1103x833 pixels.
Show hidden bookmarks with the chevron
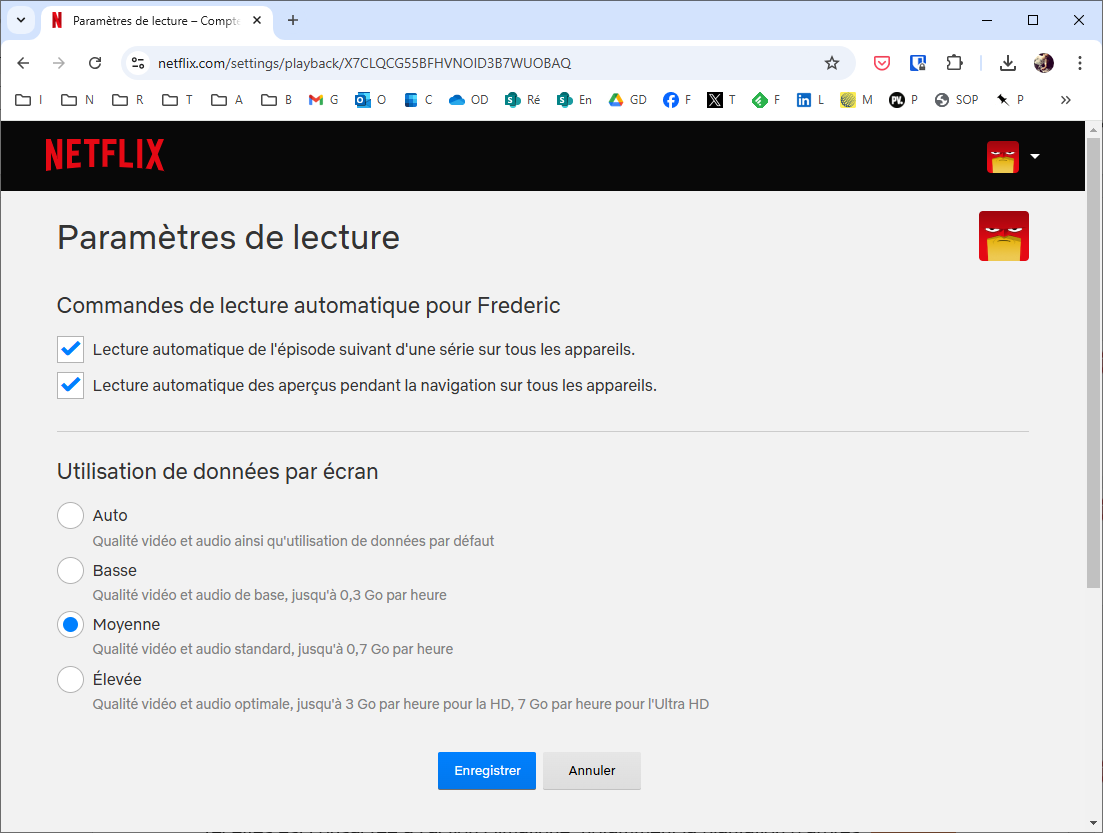[x=1065, y=100]
